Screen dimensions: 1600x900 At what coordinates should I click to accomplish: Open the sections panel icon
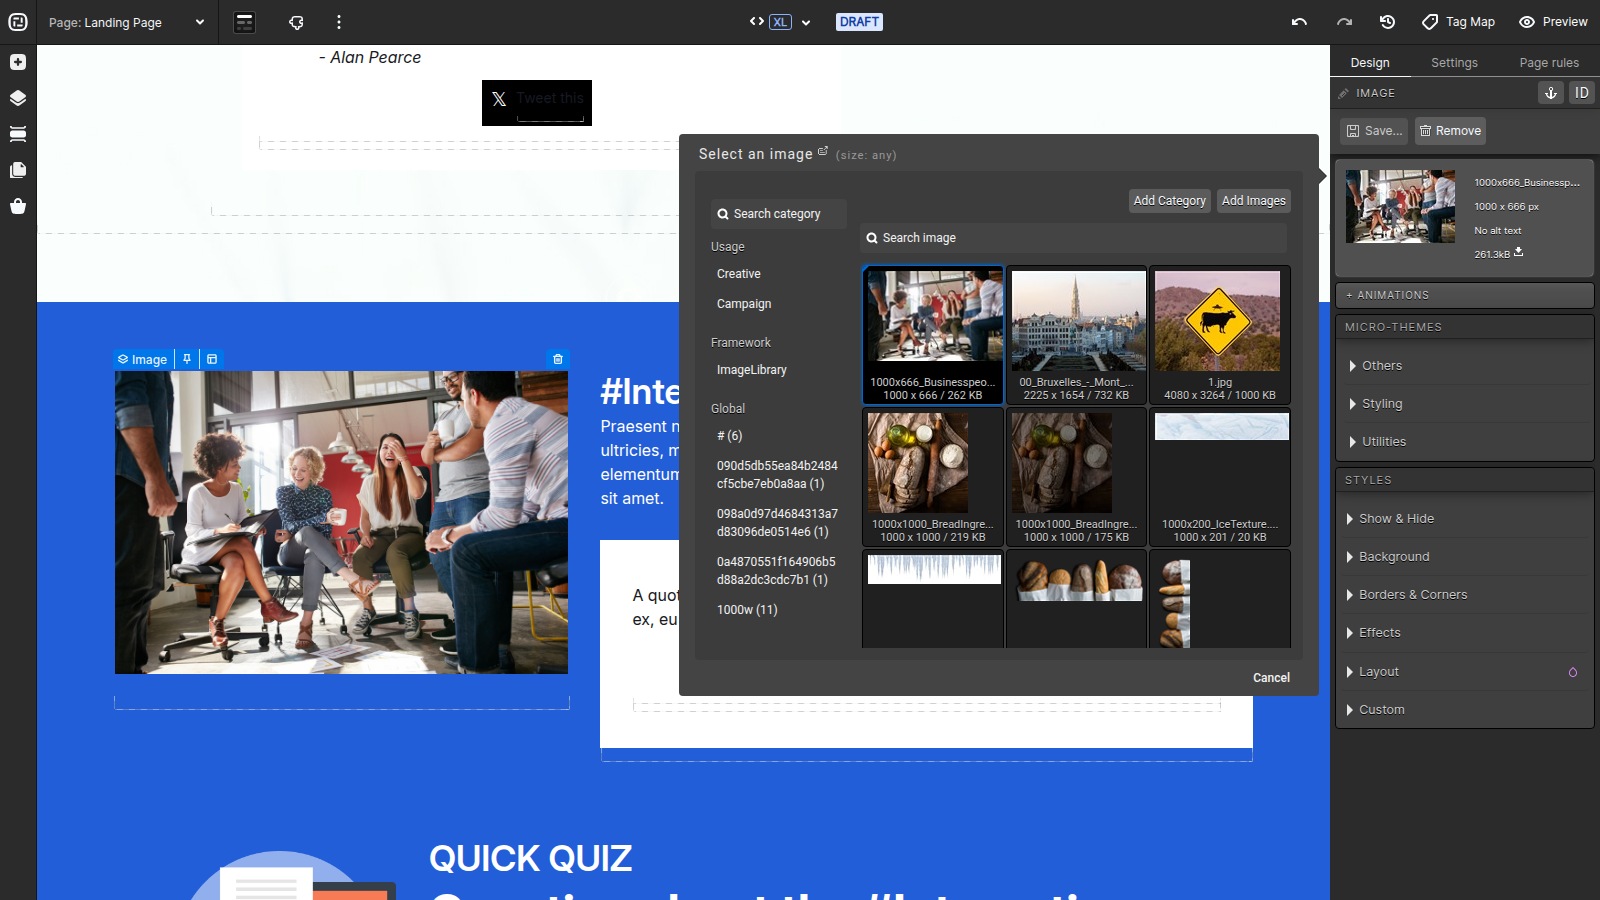(18, 134)
